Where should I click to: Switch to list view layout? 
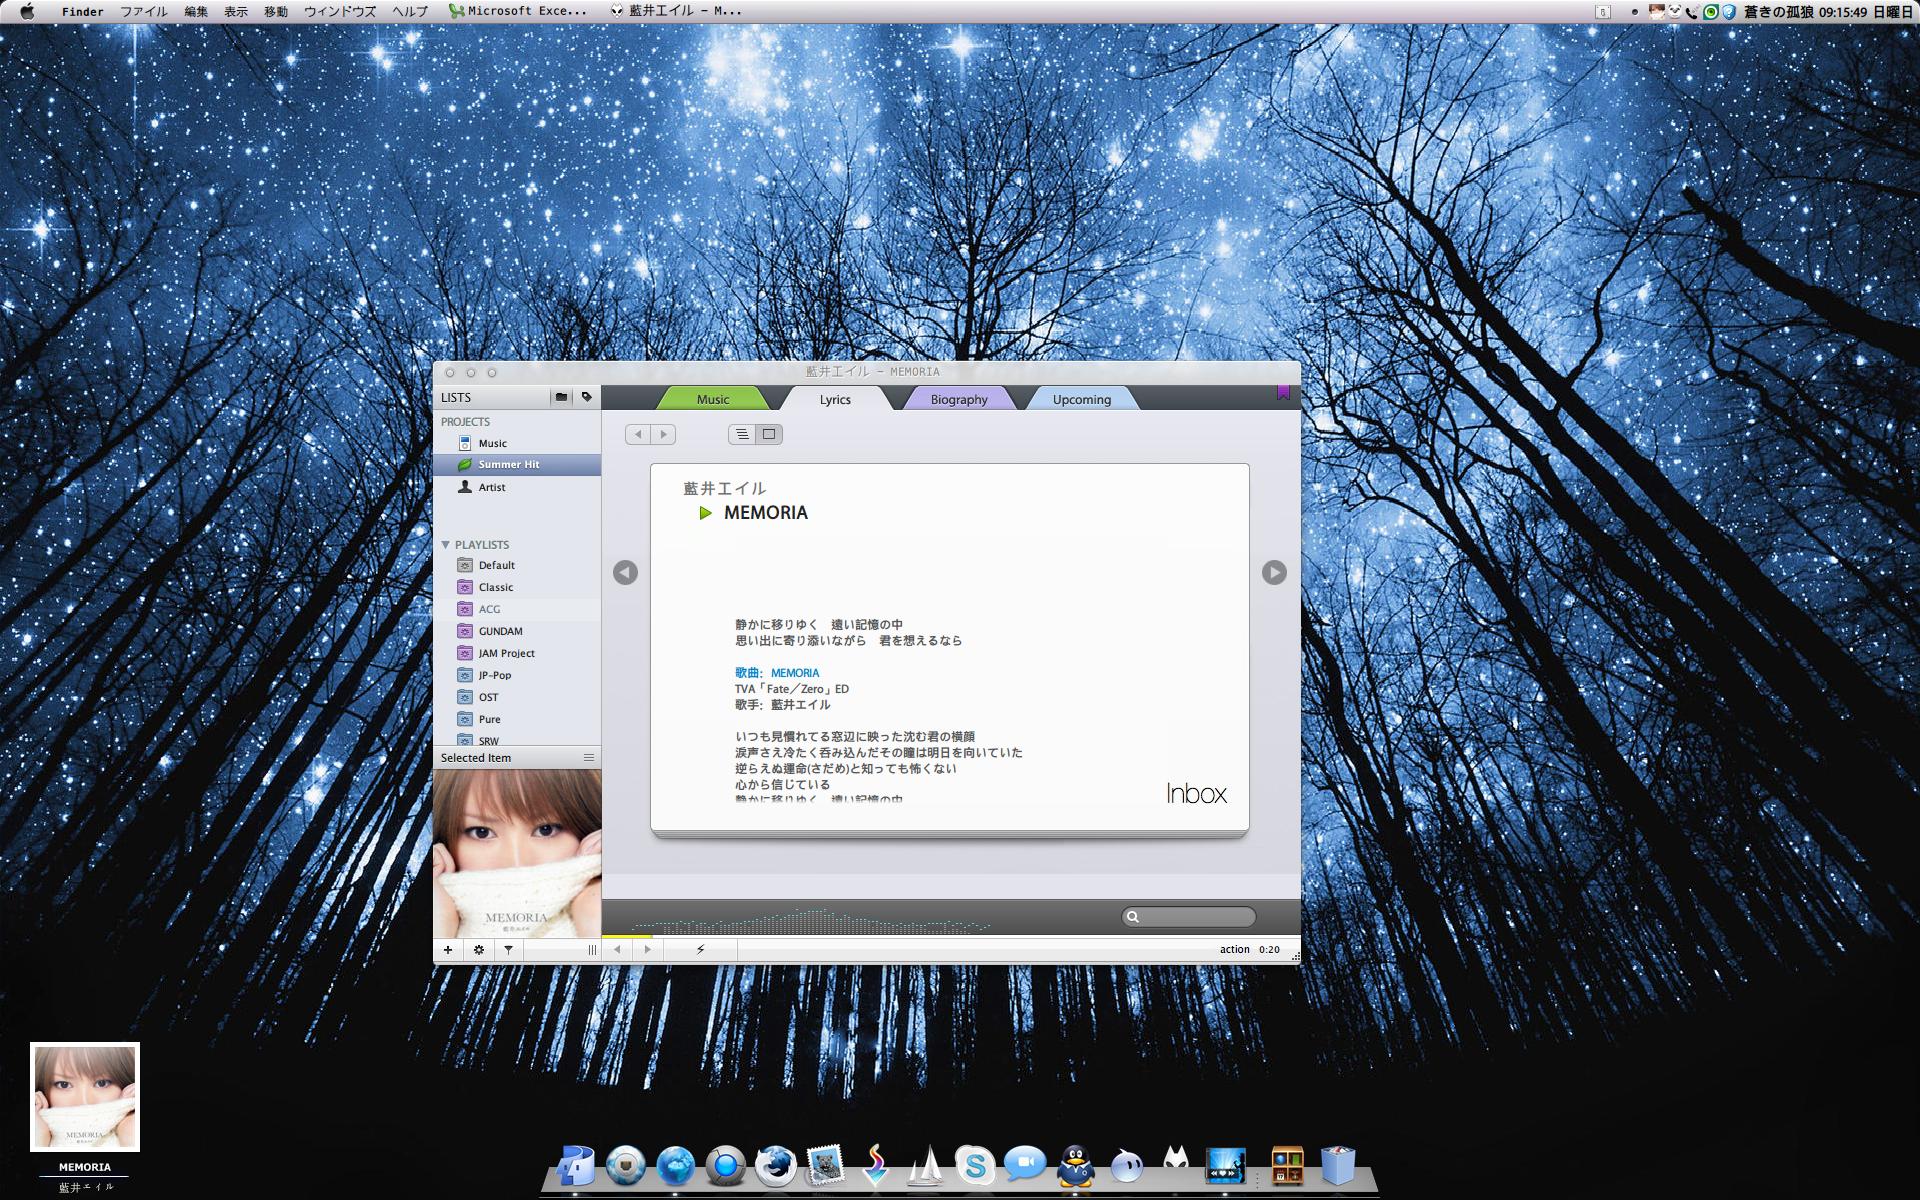742,434
